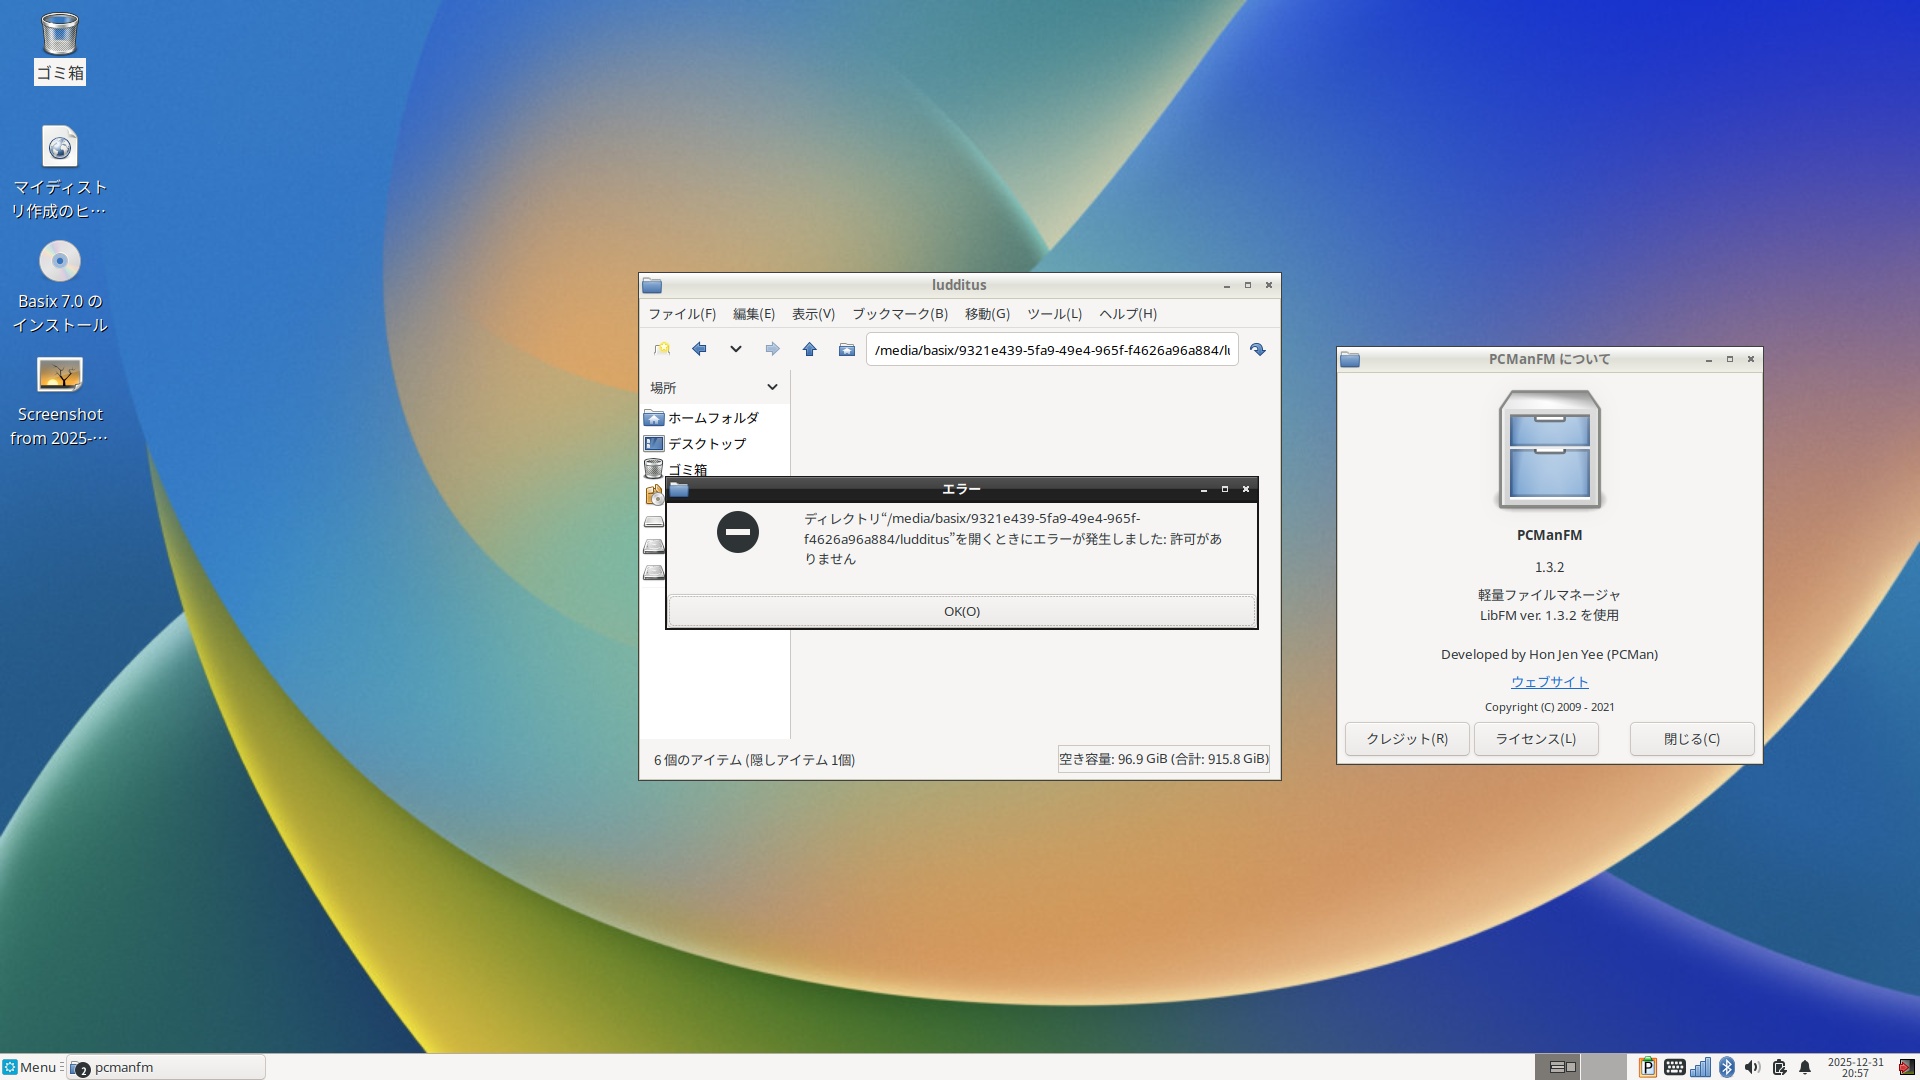Click the home folder toolbar icon
1920x1080 pixels.
846,349
